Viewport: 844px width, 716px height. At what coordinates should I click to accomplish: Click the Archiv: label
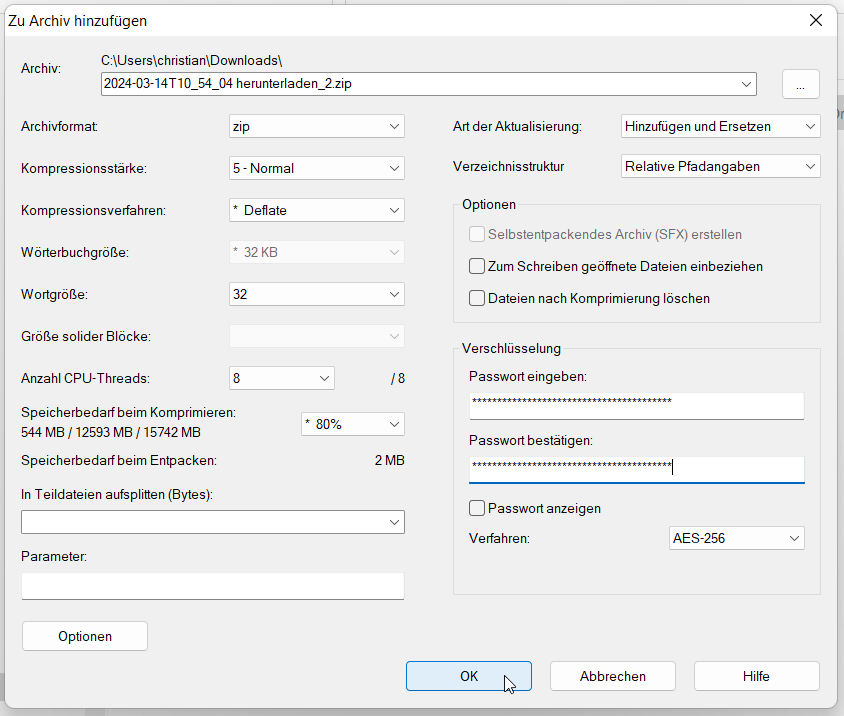[x=41, y=68]
